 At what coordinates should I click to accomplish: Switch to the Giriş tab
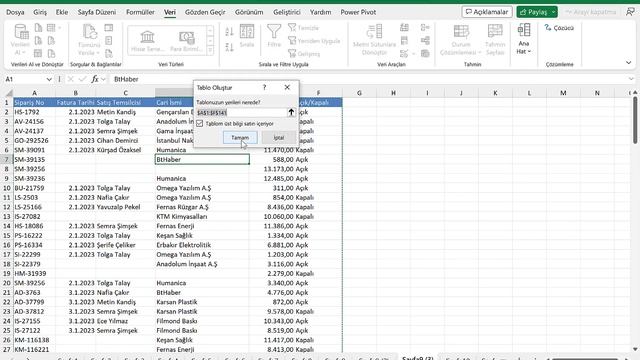[x=40, y=12]
